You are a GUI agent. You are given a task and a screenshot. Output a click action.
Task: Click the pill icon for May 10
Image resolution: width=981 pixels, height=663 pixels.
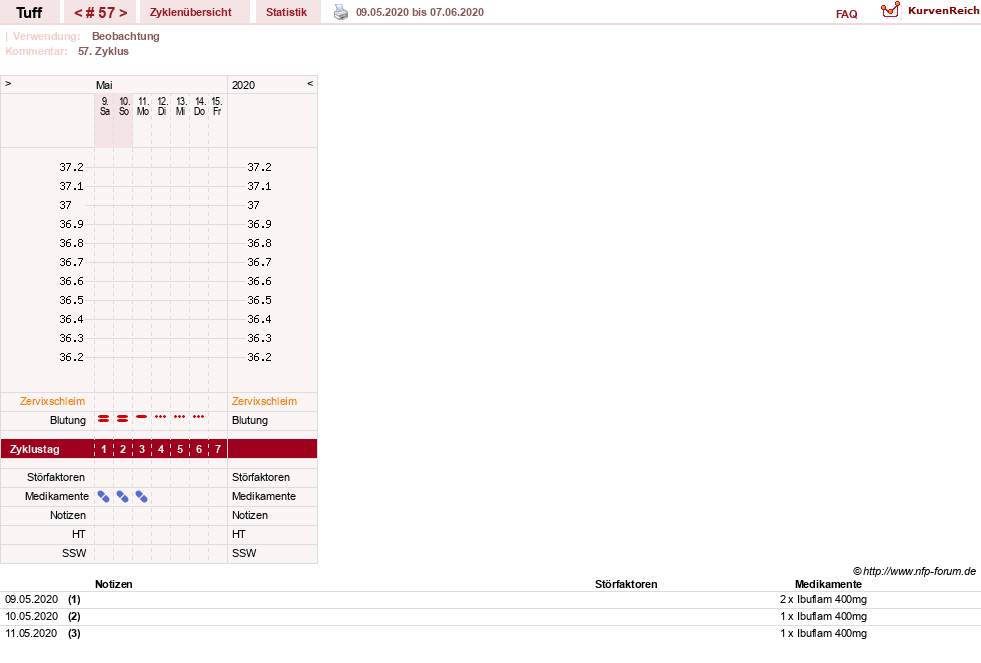(x=123, y=497)
